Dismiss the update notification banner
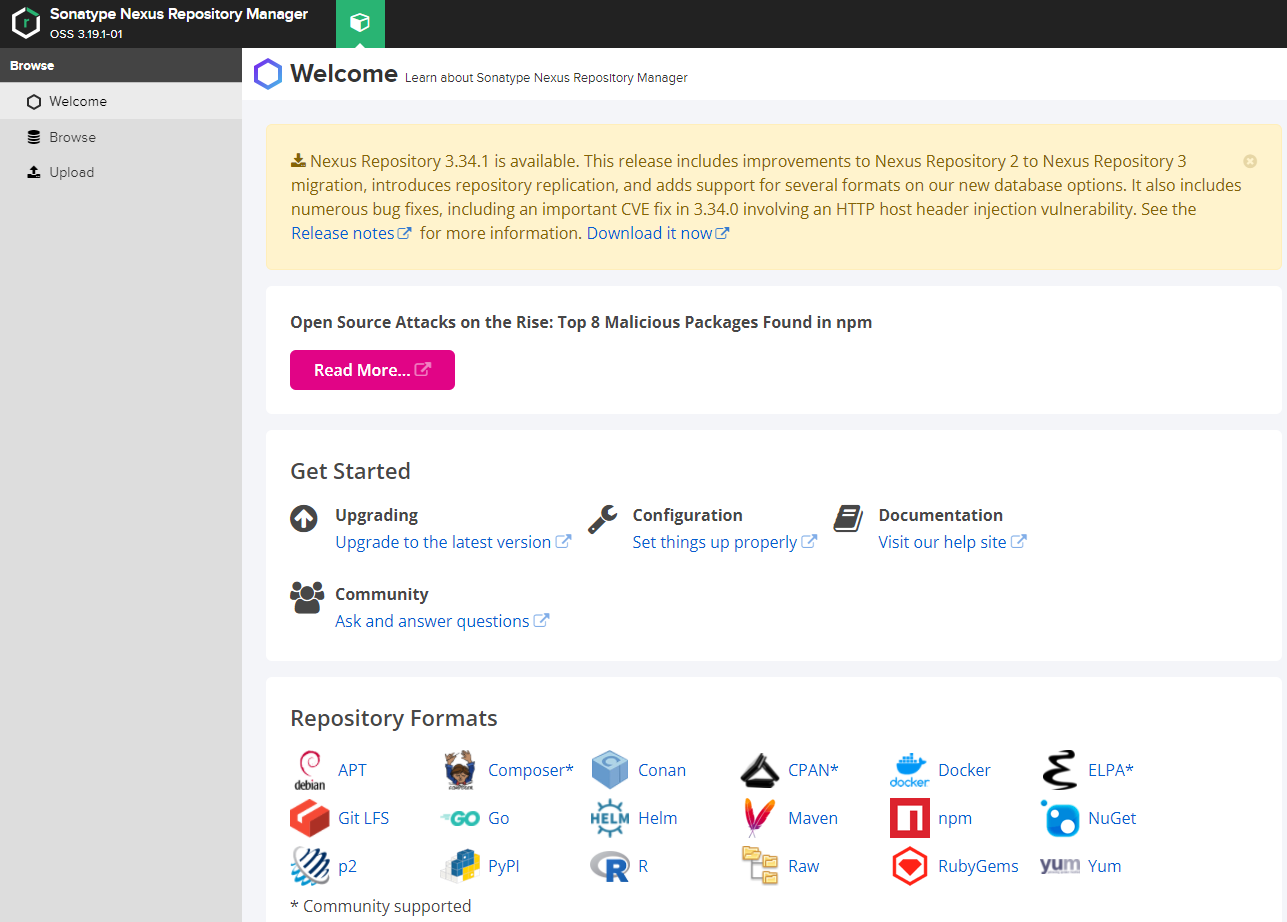 click(x=1250, y=161)
